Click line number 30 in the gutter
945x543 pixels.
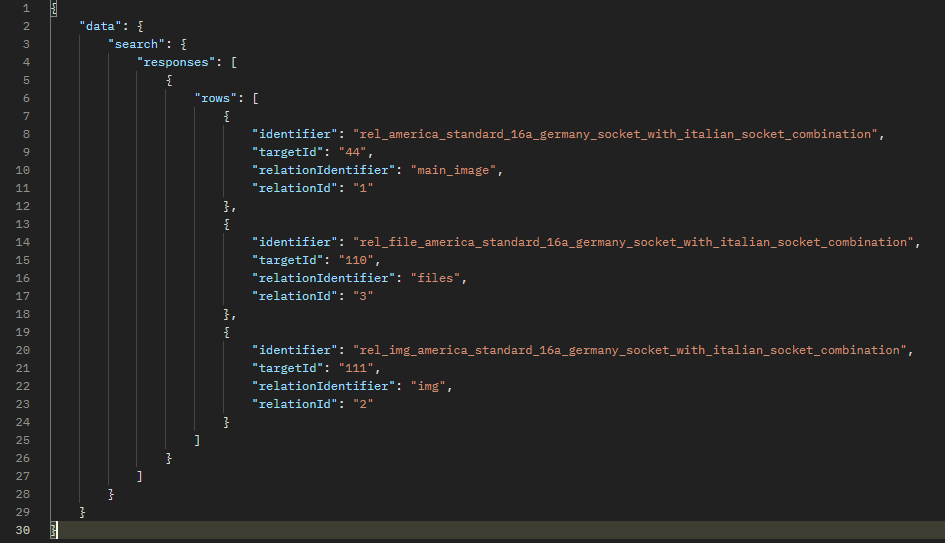point(22,530)
